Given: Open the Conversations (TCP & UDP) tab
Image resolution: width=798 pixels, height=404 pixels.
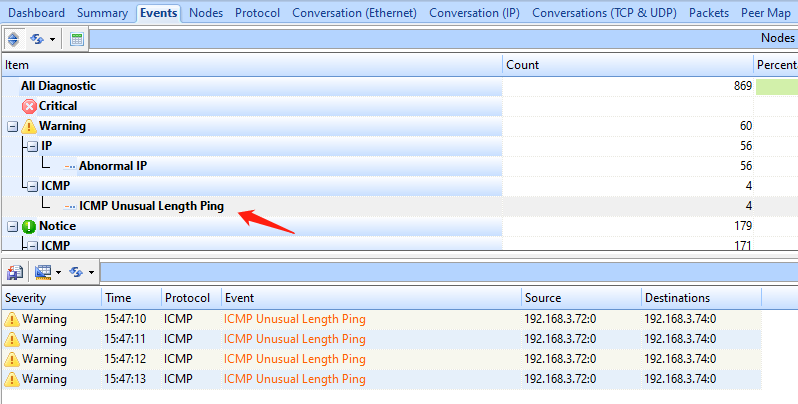Looking at the screenshot, I should [605, 13].
